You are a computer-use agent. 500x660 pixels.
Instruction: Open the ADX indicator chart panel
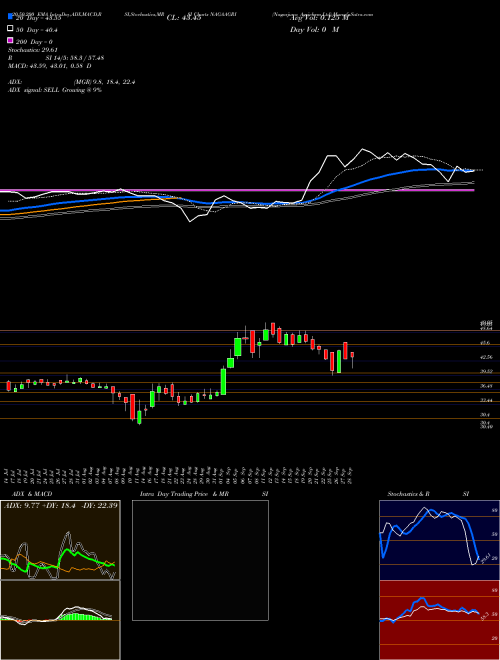tap(60, 540)
